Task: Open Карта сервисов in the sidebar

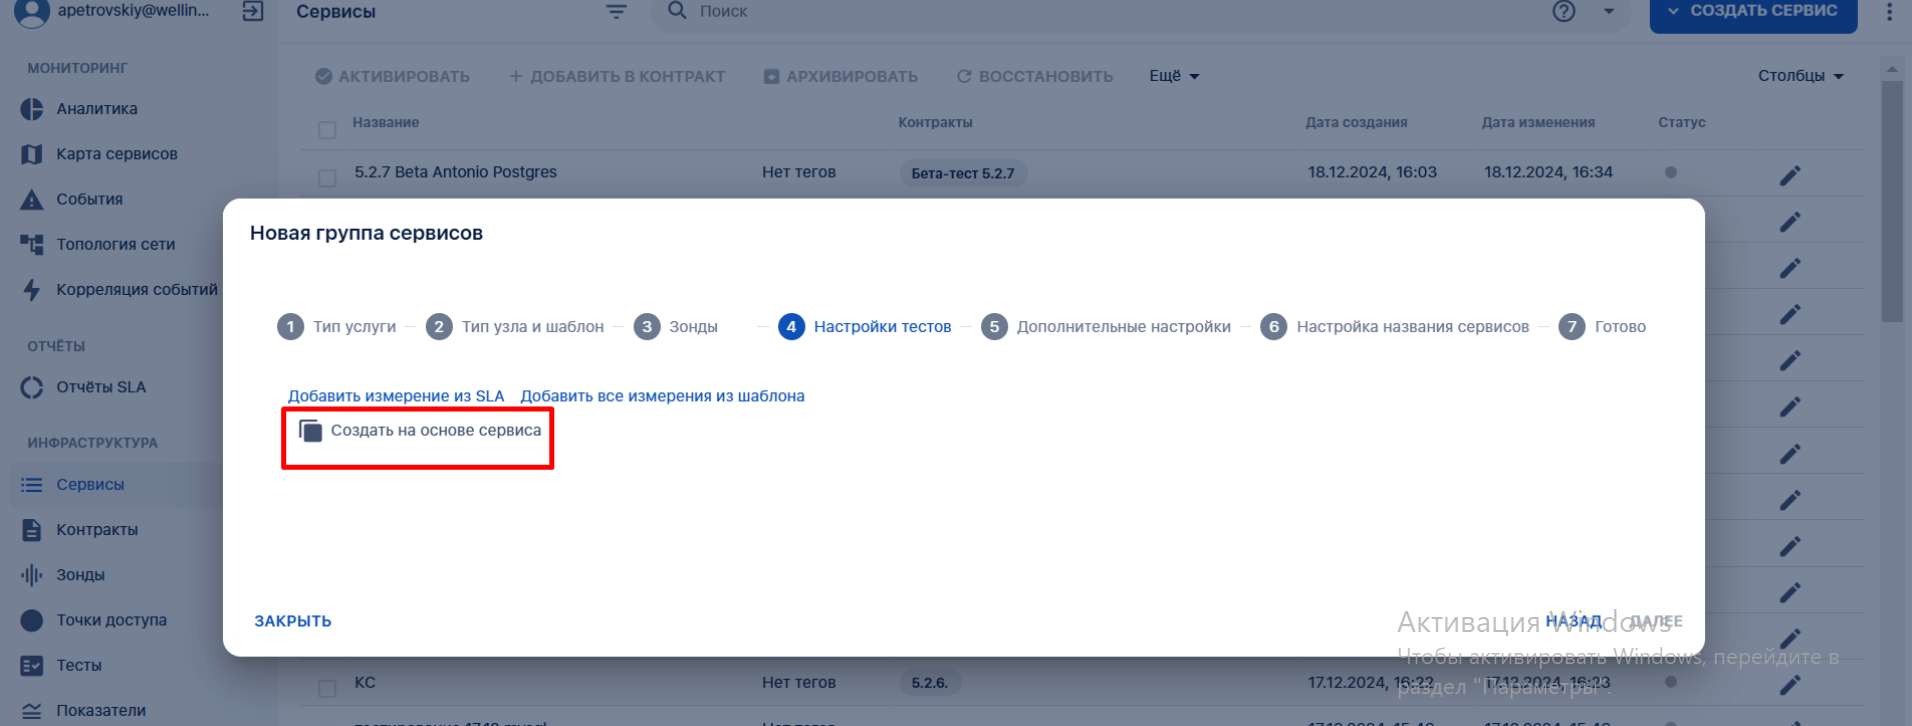Action: click(117, 154)
